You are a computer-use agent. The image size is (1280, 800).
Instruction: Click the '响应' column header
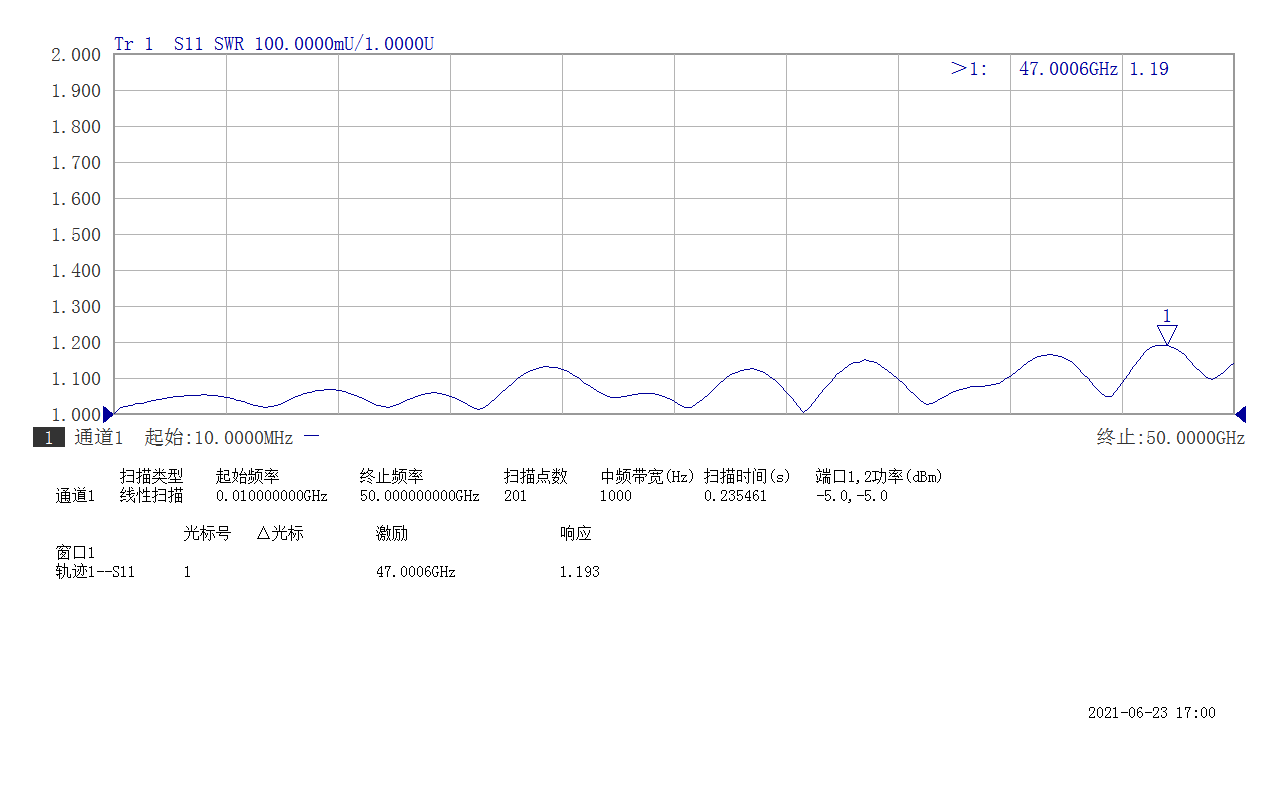(575, 534)
